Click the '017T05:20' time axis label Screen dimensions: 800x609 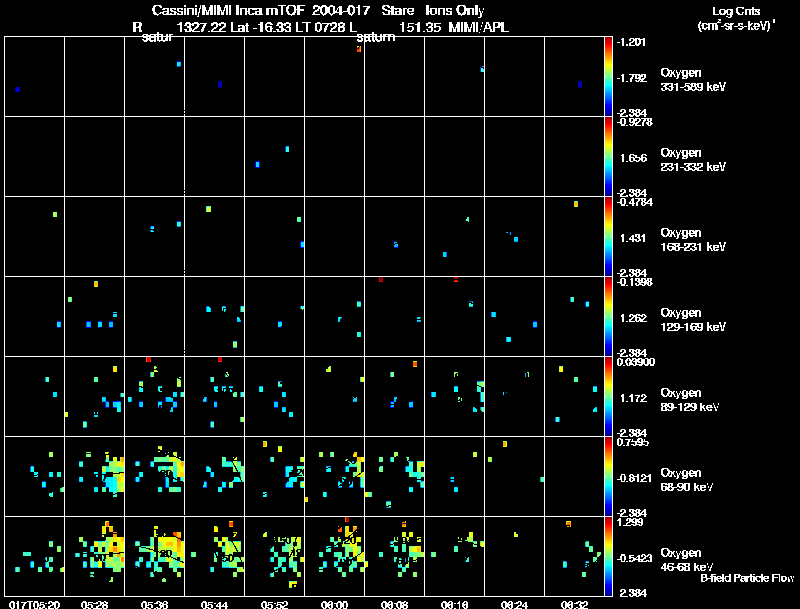point(34,604)
